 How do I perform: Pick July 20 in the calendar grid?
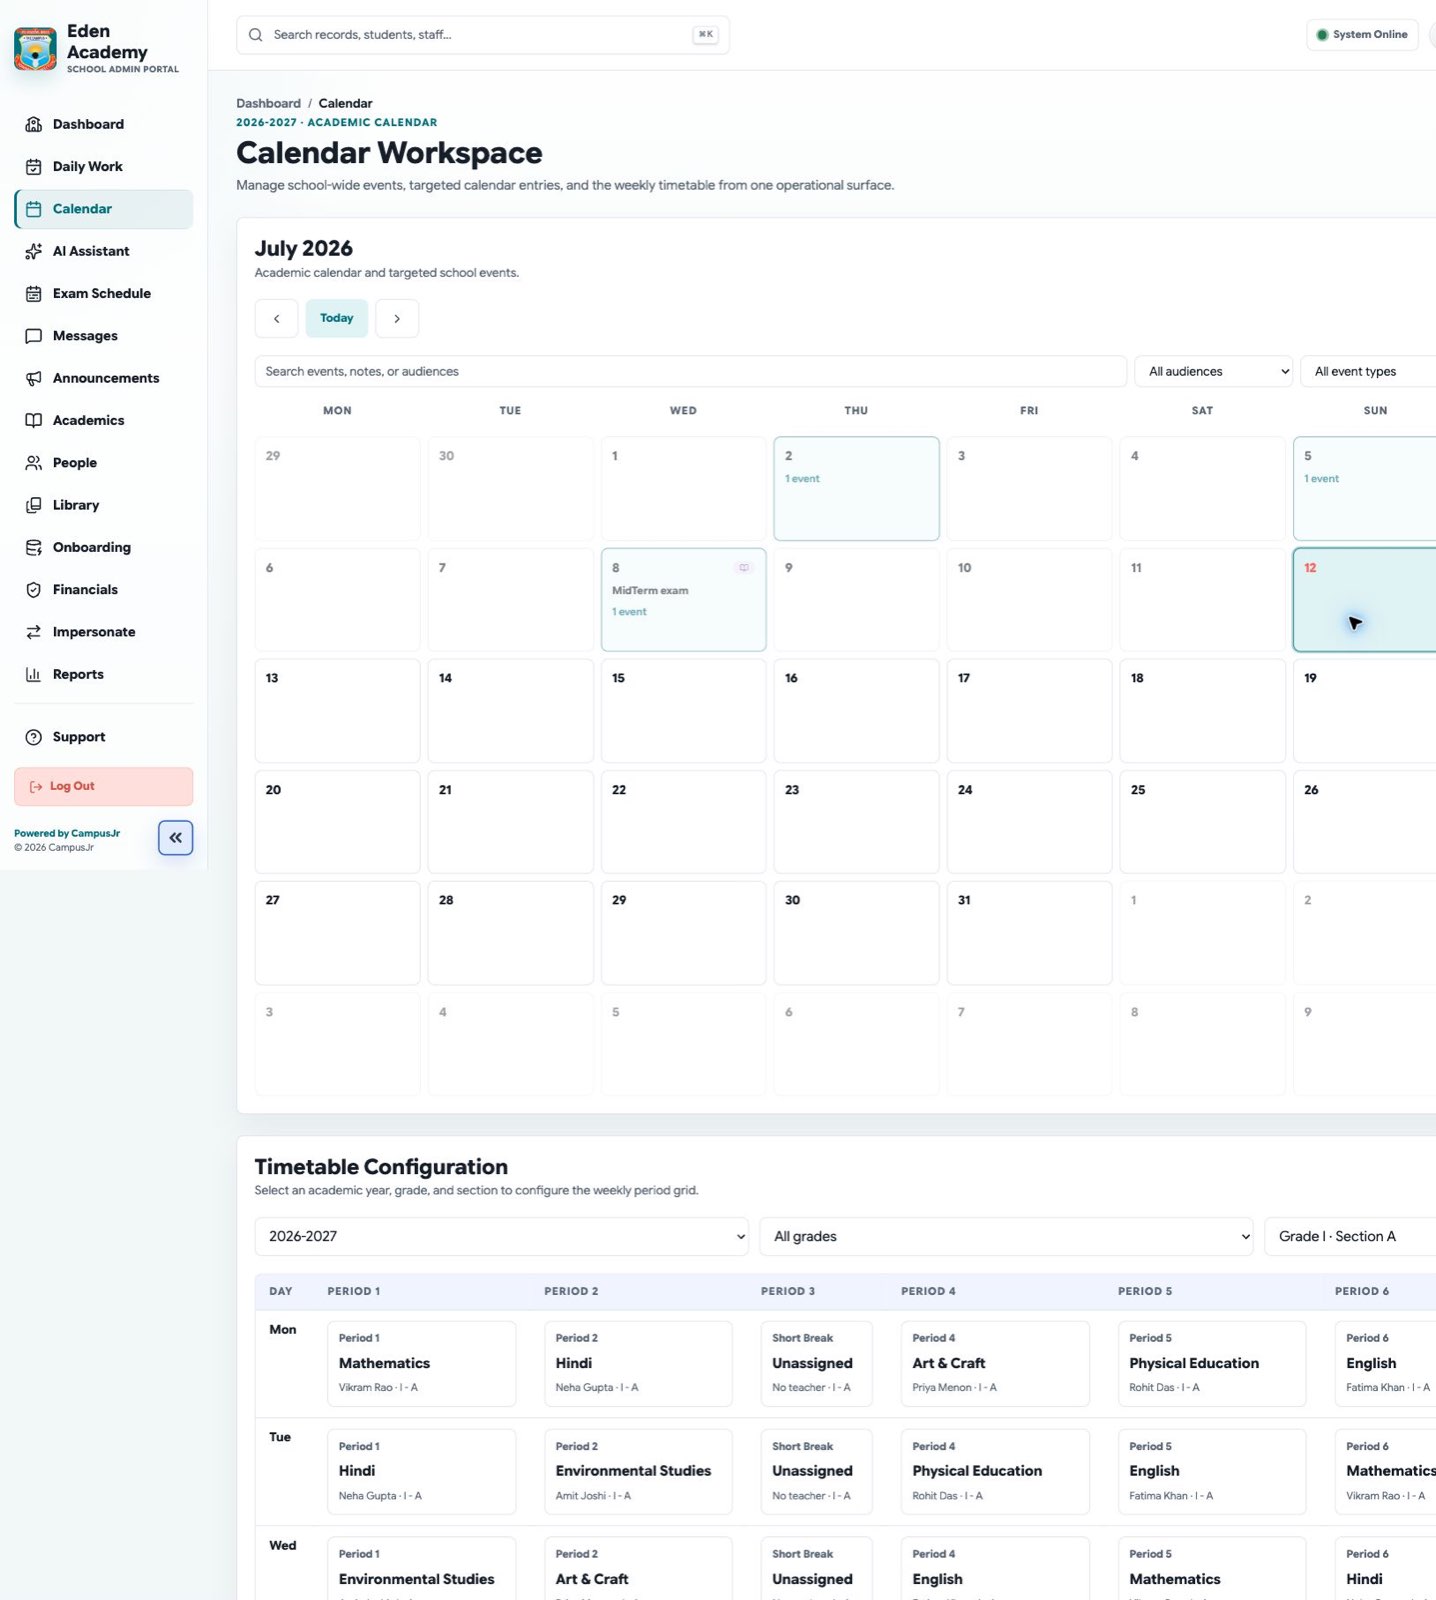click(x=338, y=822)
